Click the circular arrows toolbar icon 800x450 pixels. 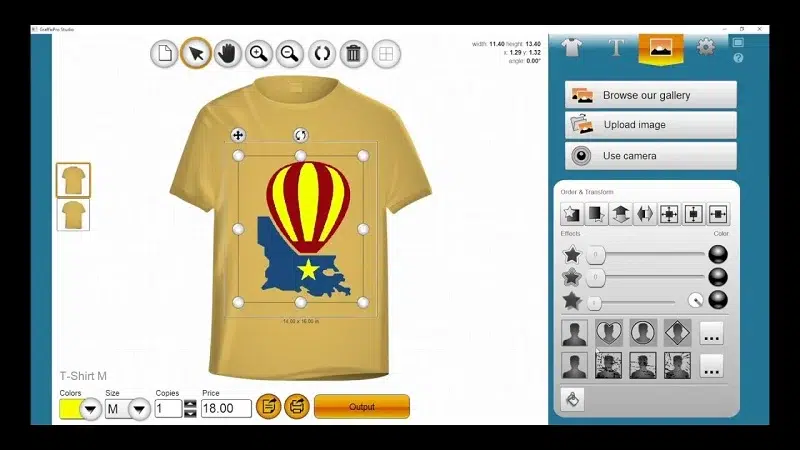point(322,54)
